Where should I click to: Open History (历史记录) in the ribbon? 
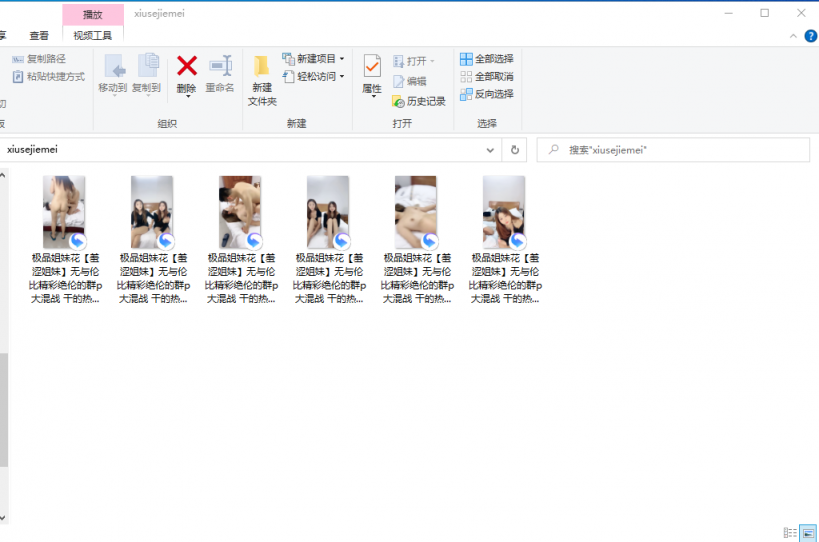pyautogui.click(x=419, y=101)
